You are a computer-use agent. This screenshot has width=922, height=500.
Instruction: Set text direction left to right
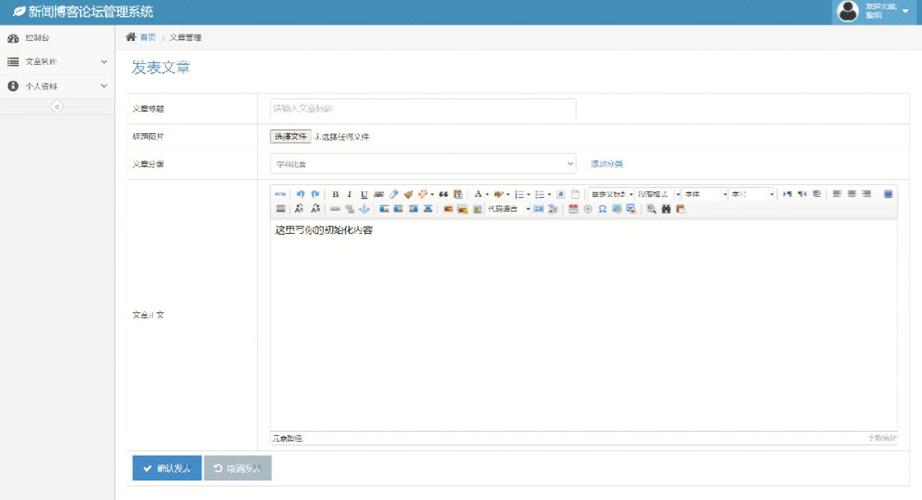787,194
